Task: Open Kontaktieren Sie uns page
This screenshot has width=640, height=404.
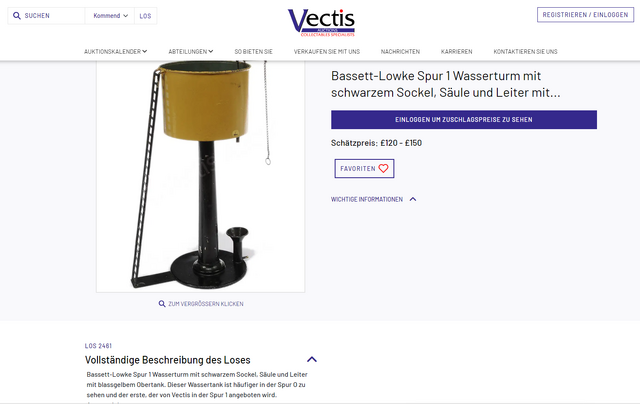Action: 525,51
